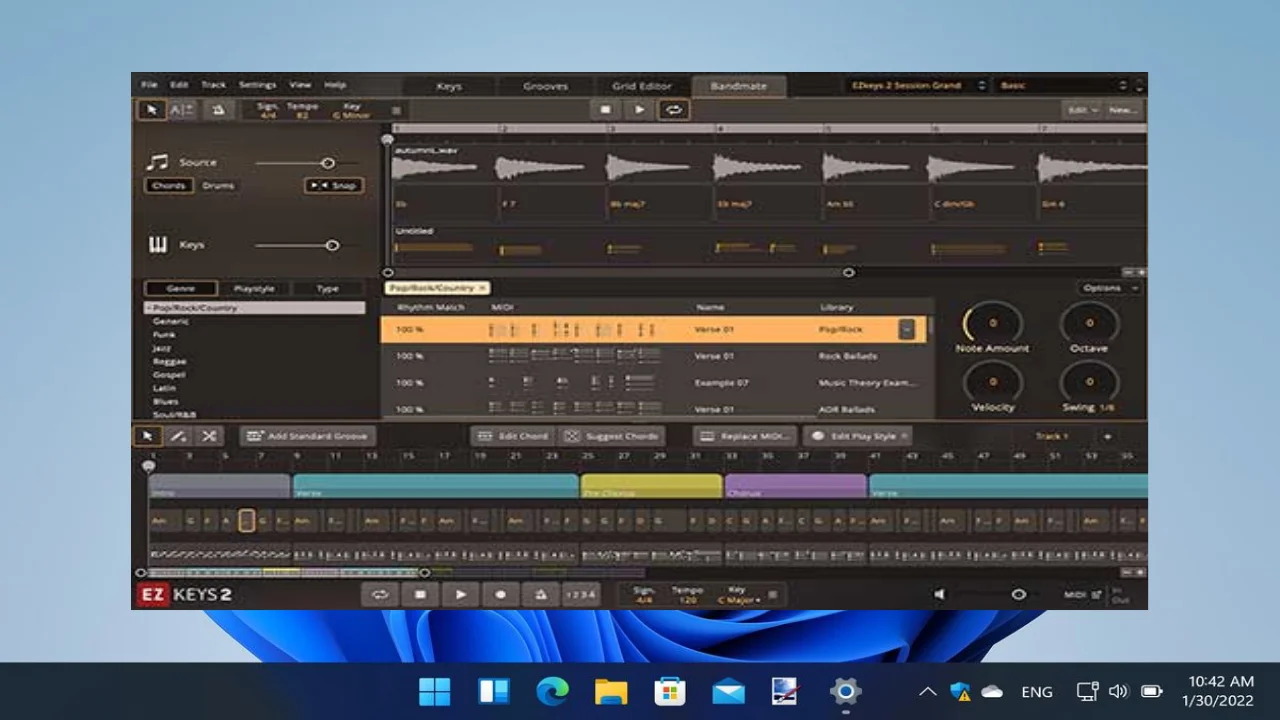Click the metronome icon in top toolbar
The width and height of the screenshot is (1280, 720).
click(218, 110)
